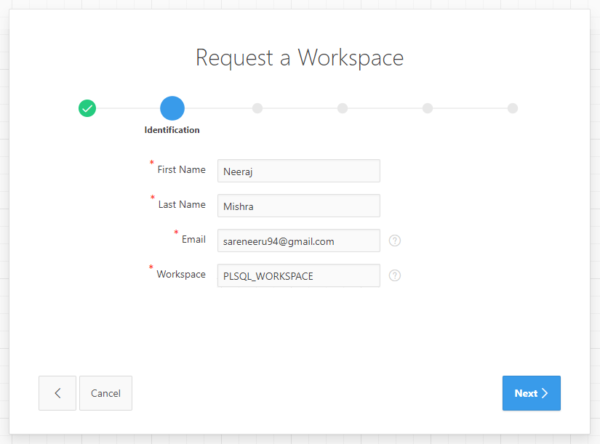Jump to the fifth wizard step dot
The image size is (600, 444).
click(427, 108)
